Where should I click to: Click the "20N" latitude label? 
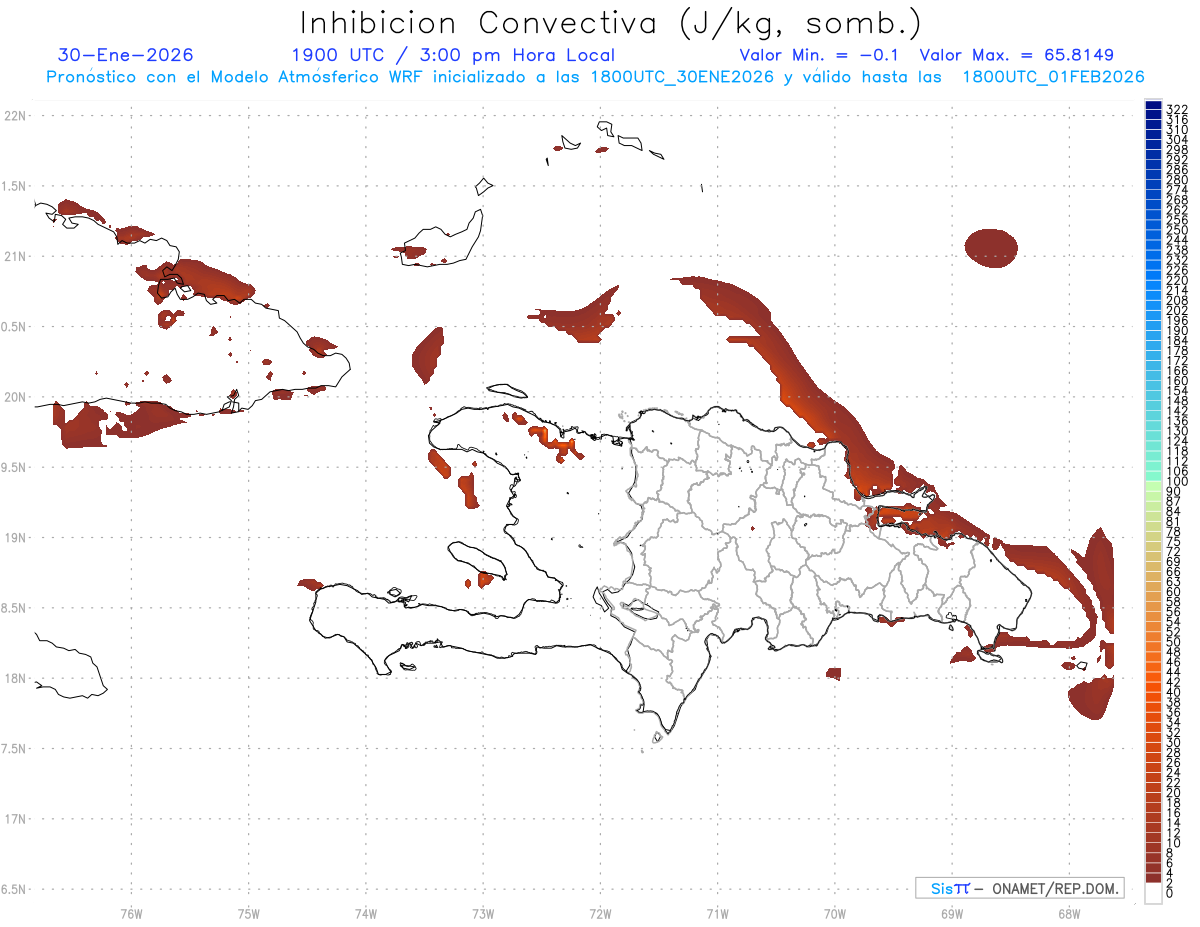[x=14, y=397]
